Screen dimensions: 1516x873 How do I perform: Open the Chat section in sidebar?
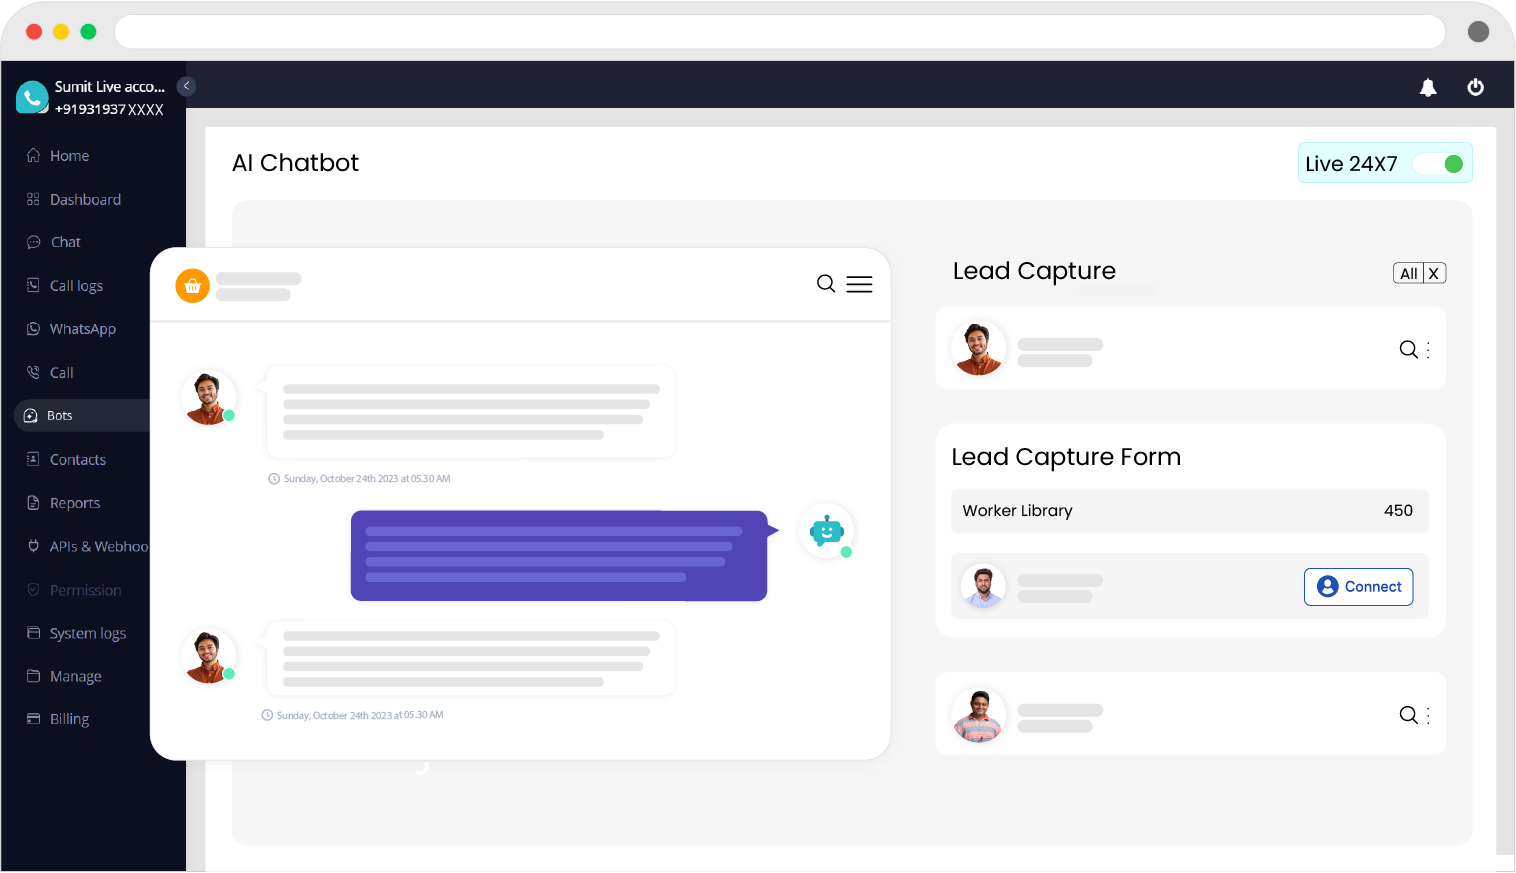point(64,241)
